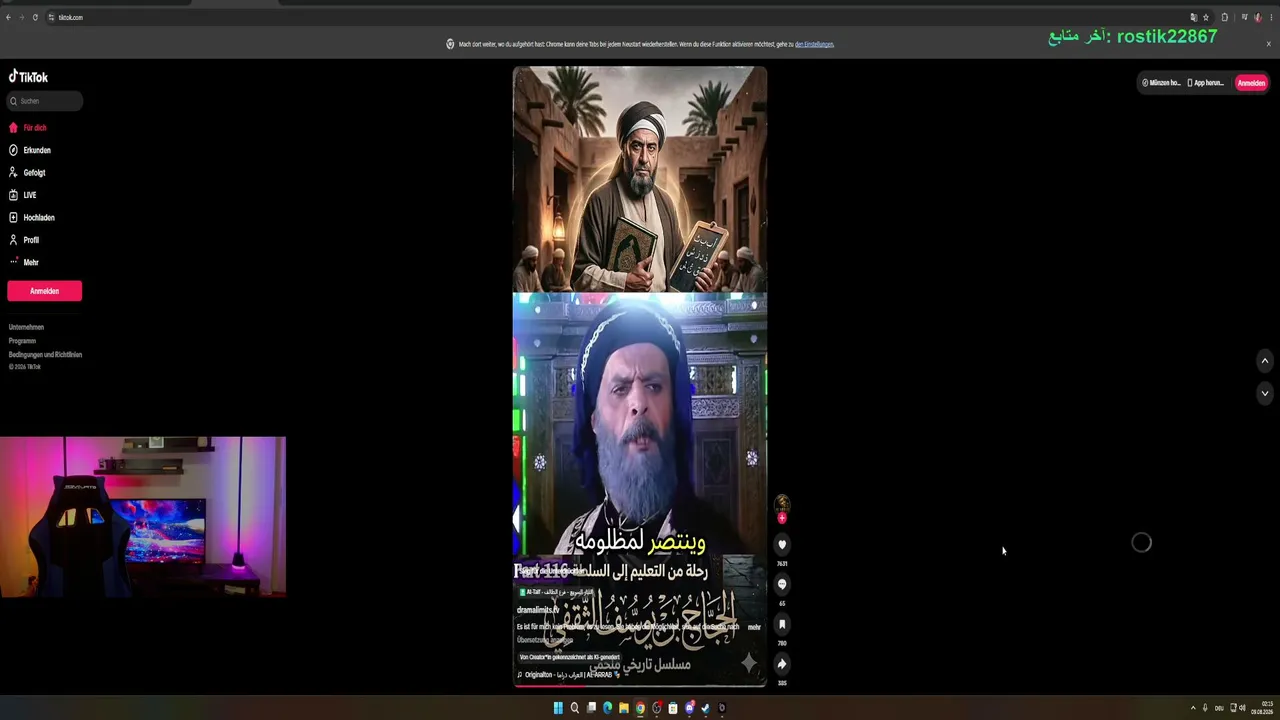Open File Explorer from the taskbar
The image size is (1280, 720).
pyautogui.click(x=624, y=708)
